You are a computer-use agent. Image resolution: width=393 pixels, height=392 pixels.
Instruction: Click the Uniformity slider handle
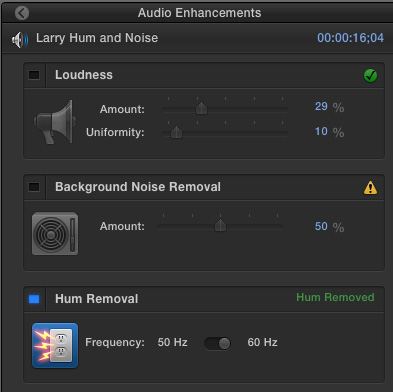coord(176,132)
